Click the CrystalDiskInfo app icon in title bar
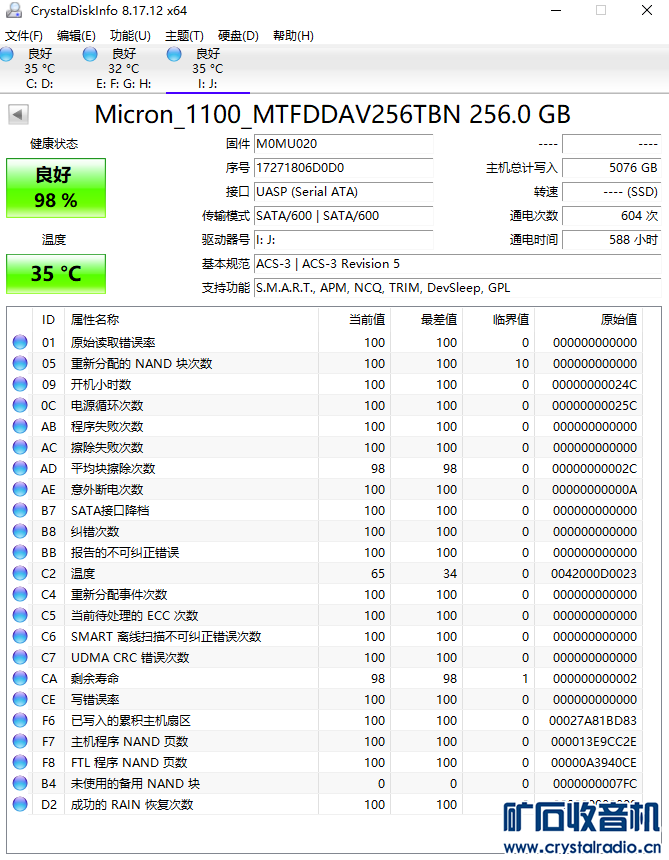 click(x=14, y=10)
